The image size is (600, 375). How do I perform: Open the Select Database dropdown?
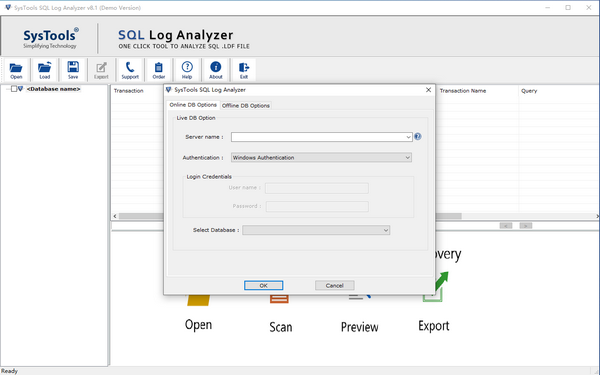(x=386, y=230)
